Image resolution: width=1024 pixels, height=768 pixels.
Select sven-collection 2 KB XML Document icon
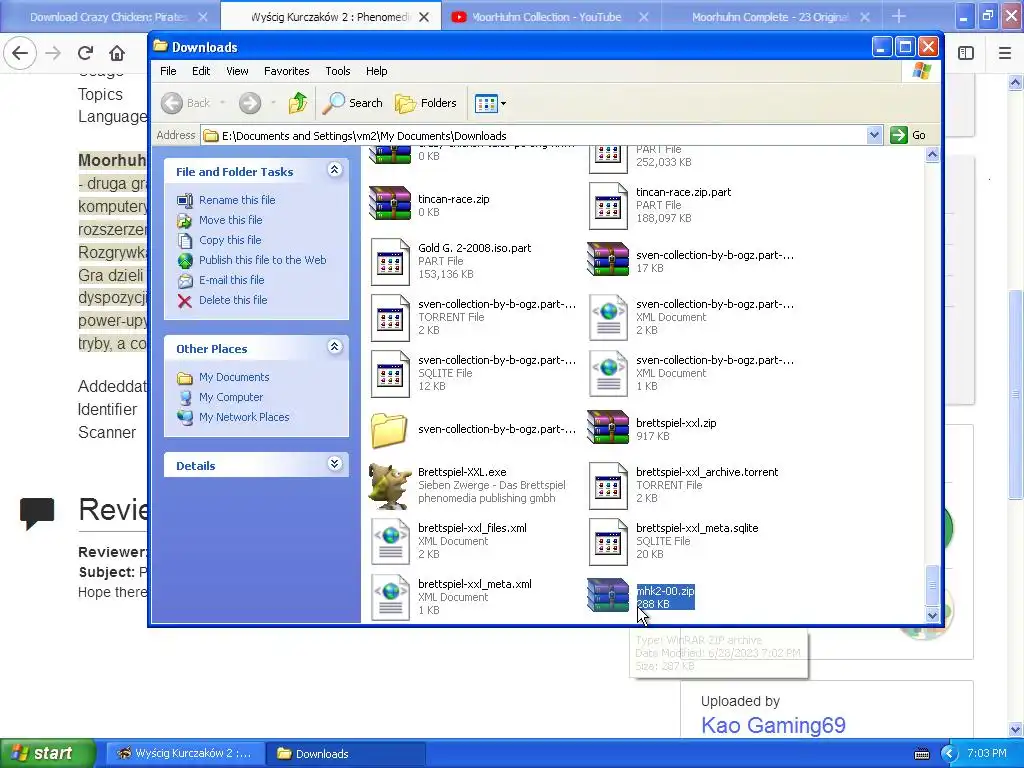pyautogui.click(x=607, y=318)
